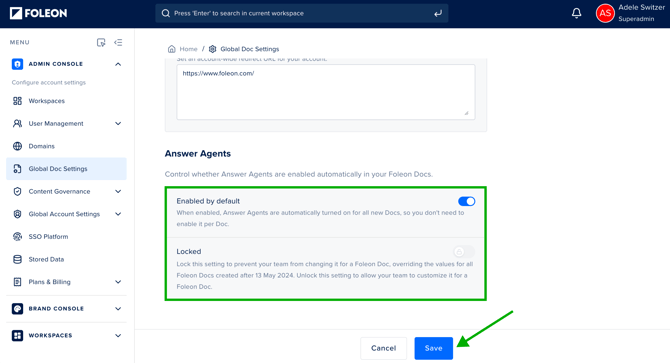
Task: Open the notifications bell
Action: [576, 13]
